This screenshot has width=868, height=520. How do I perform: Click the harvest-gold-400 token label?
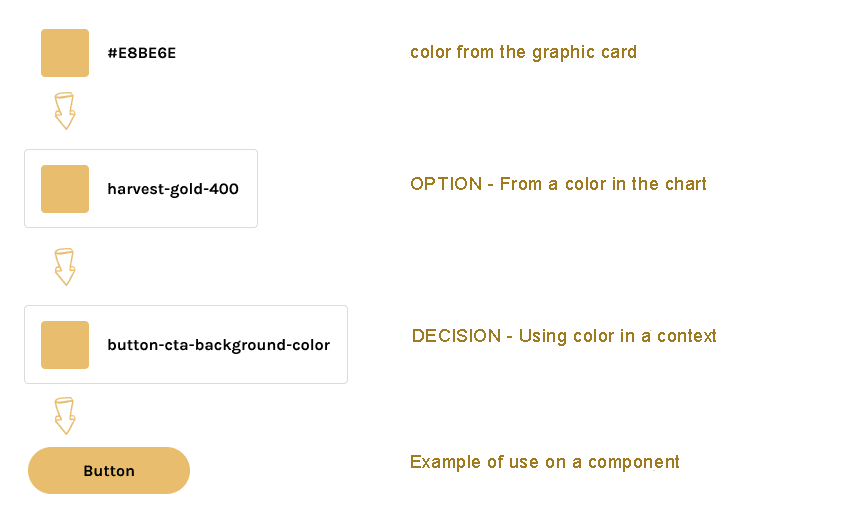tap(173, 189)
